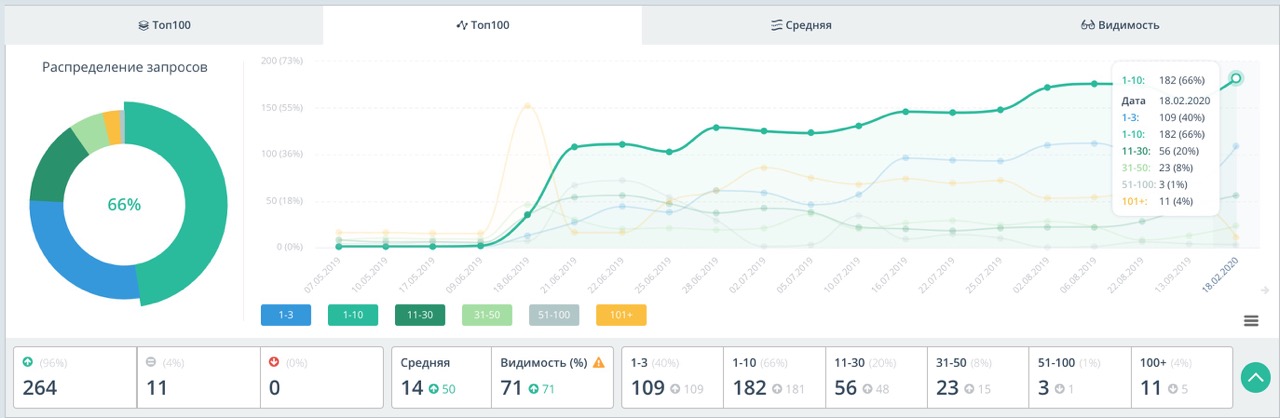Click the 1-10 stat card showing 182
This screenshot has width=1280, height=418.
pos(774,378)
